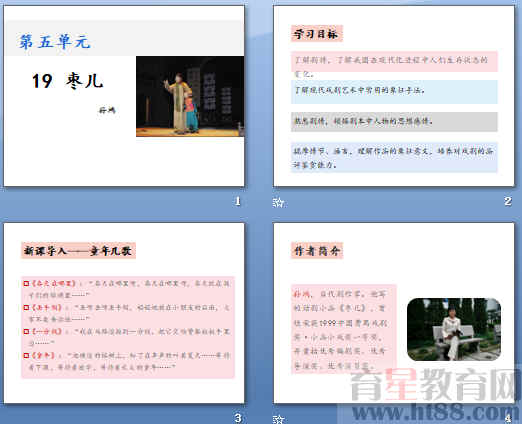Click slide number 3 label
The image size is (522, 424).
238,418
